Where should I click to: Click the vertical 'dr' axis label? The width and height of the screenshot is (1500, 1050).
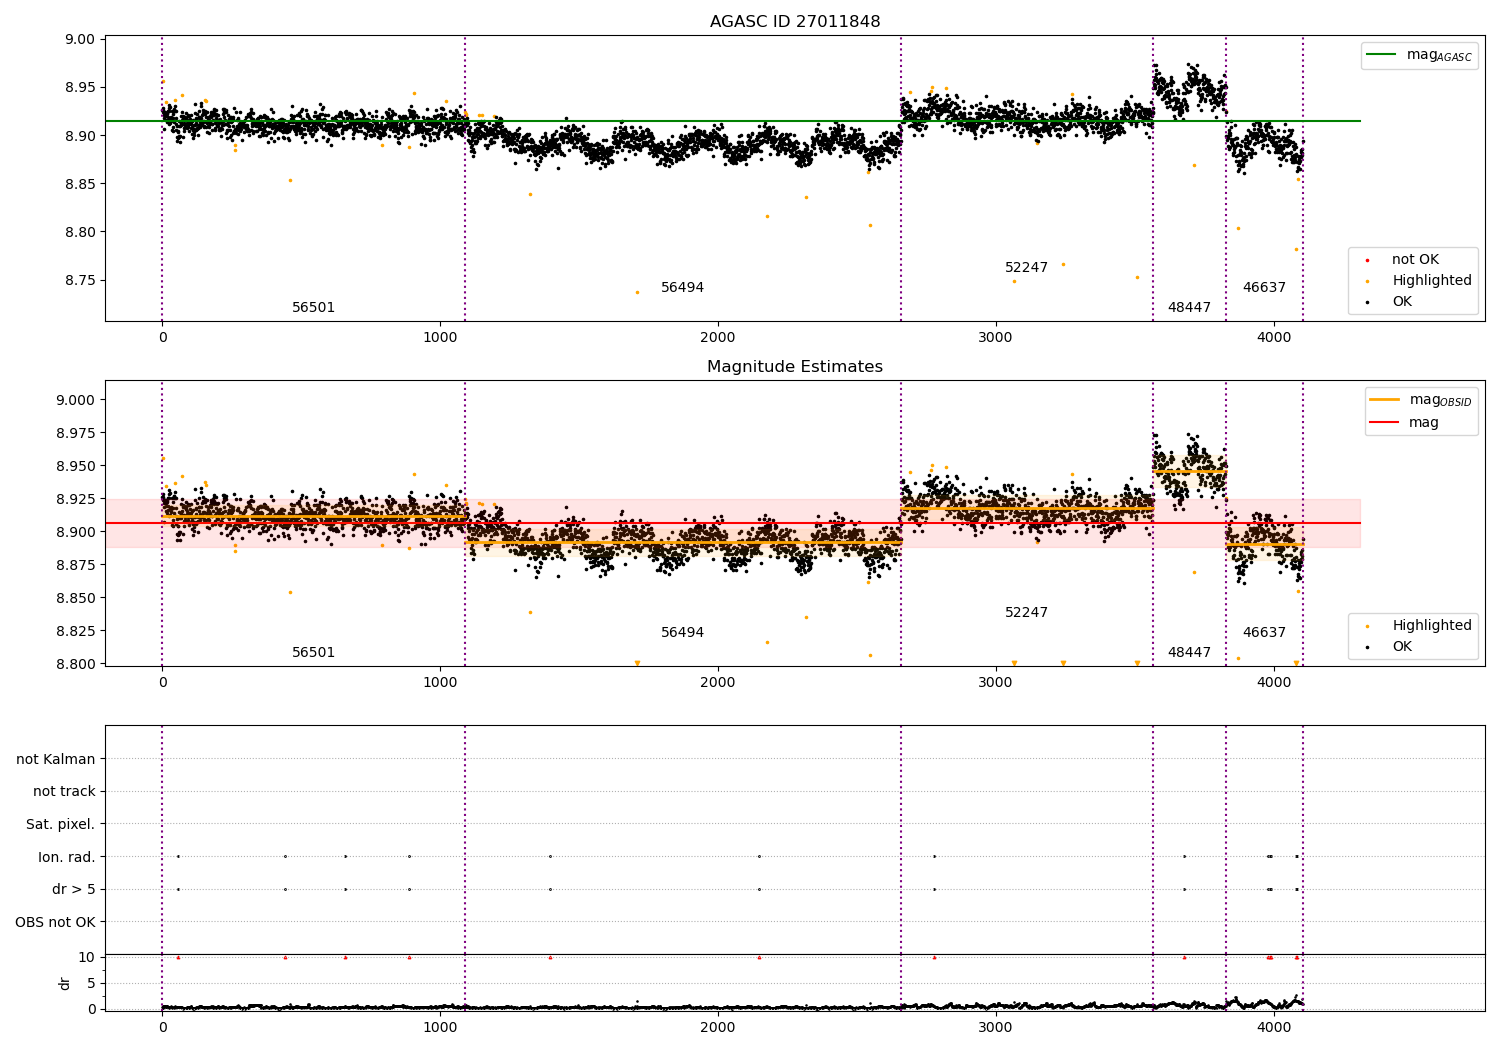(65, 983)
